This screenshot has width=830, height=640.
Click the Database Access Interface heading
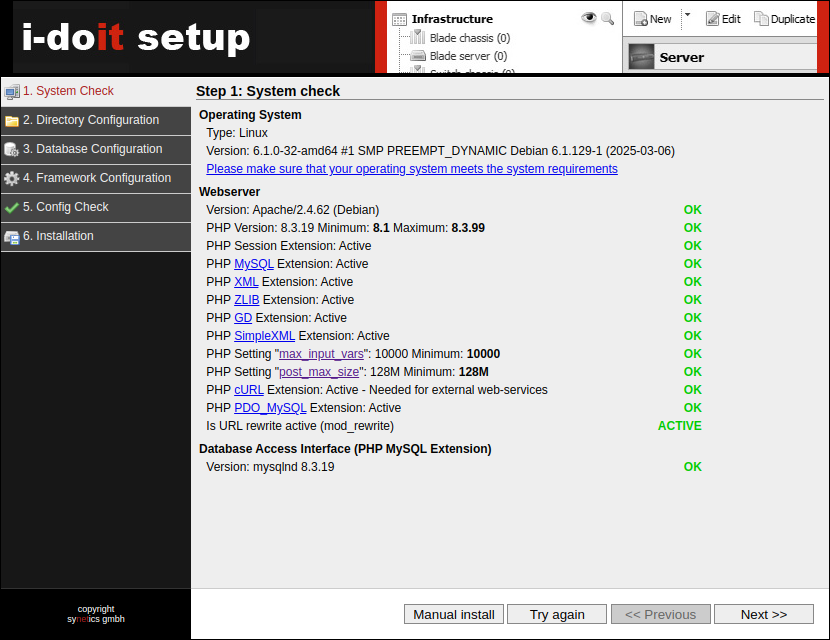click(345, 449)
